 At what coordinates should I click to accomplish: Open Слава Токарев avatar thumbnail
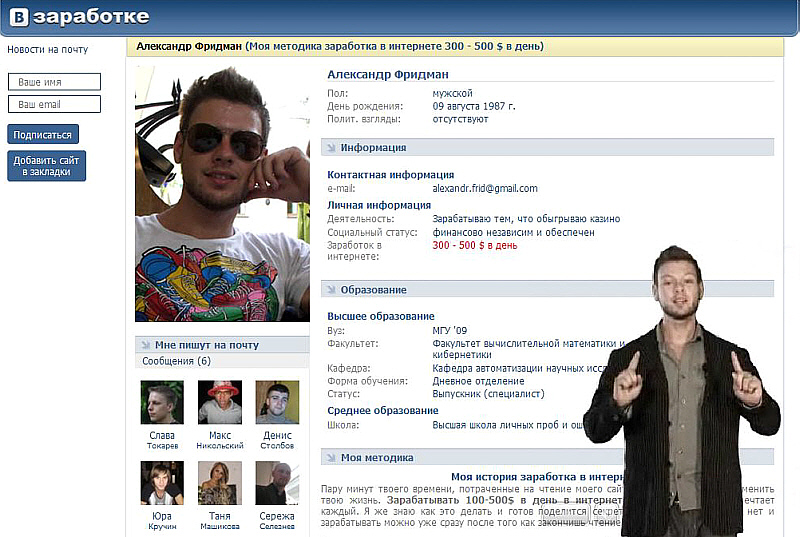click(162, 402)
